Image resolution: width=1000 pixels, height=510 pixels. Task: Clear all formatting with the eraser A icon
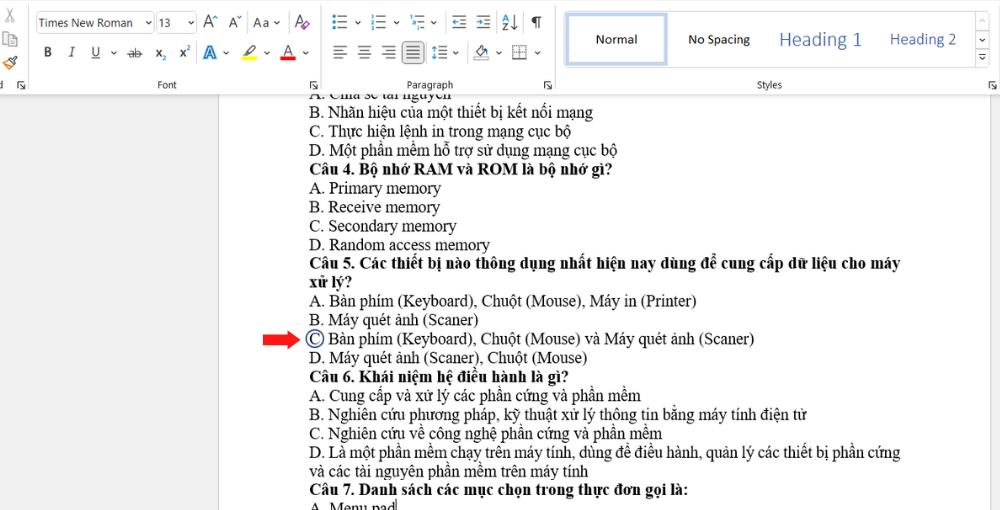point(302,22)
